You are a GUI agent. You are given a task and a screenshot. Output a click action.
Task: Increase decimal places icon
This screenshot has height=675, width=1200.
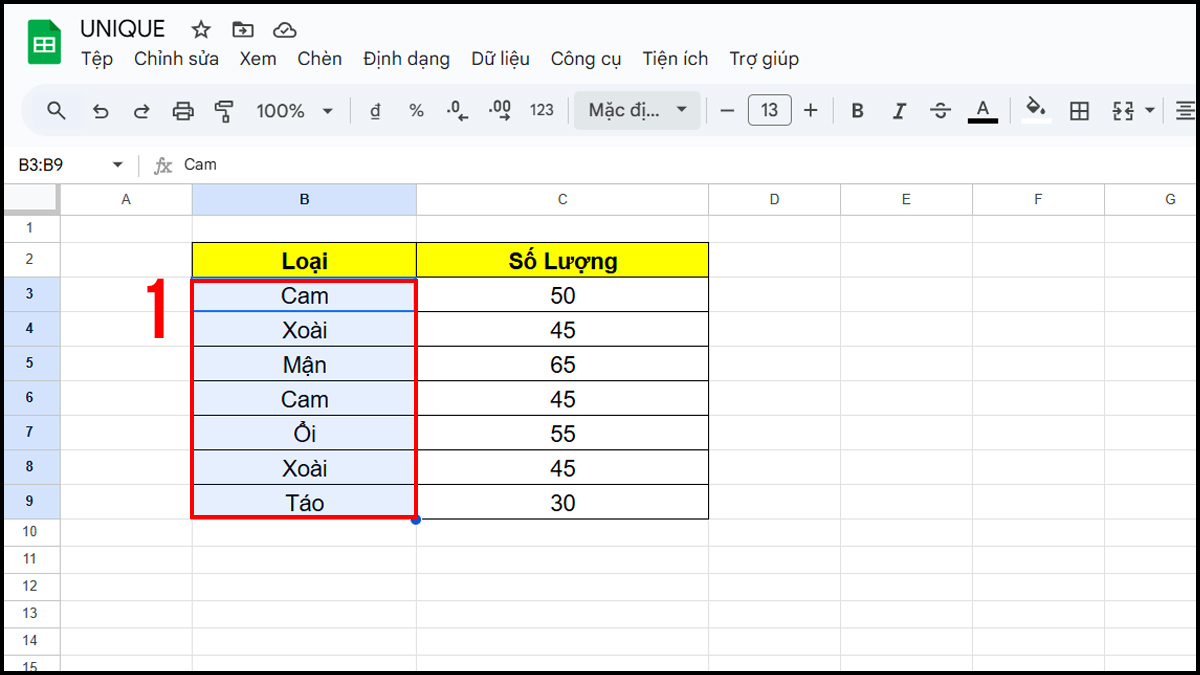[499, 111]
